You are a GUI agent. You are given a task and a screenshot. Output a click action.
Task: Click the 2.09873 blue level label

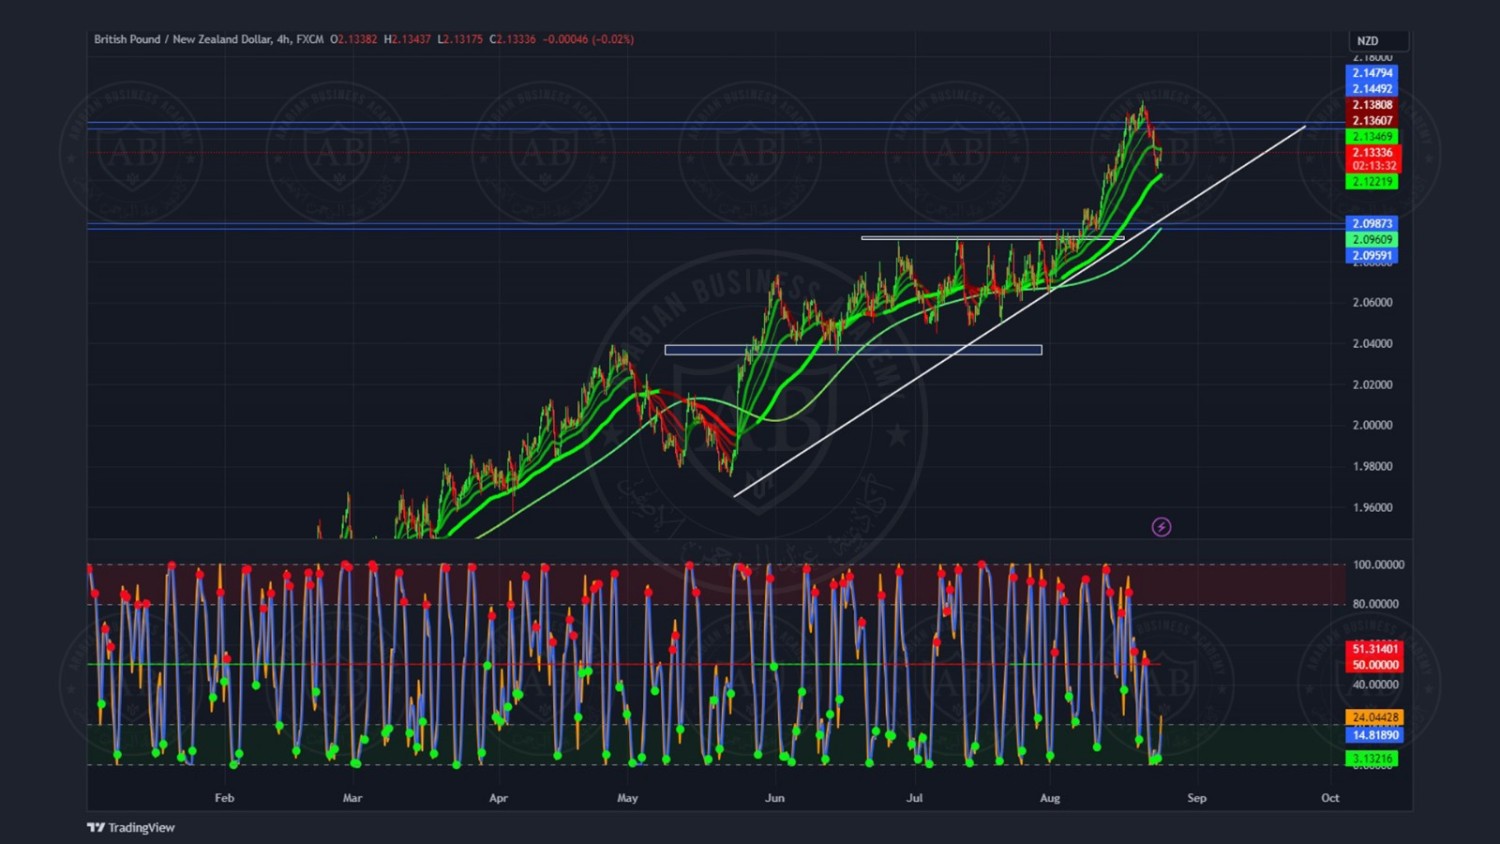tap(1372, 224)
